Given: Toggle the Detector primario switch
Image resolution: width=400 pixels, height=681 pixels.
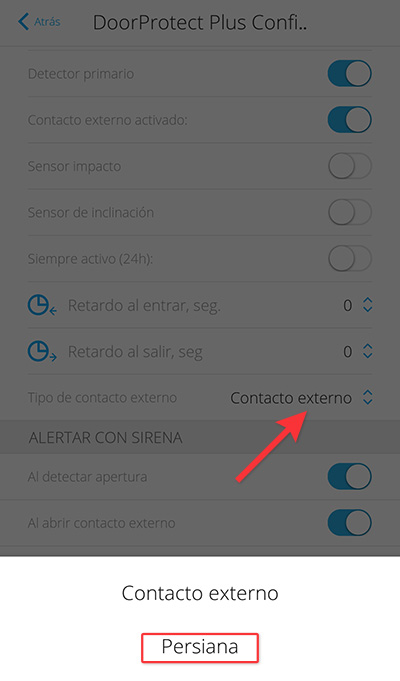Looking at the screenshot, I should pos(350,73).
